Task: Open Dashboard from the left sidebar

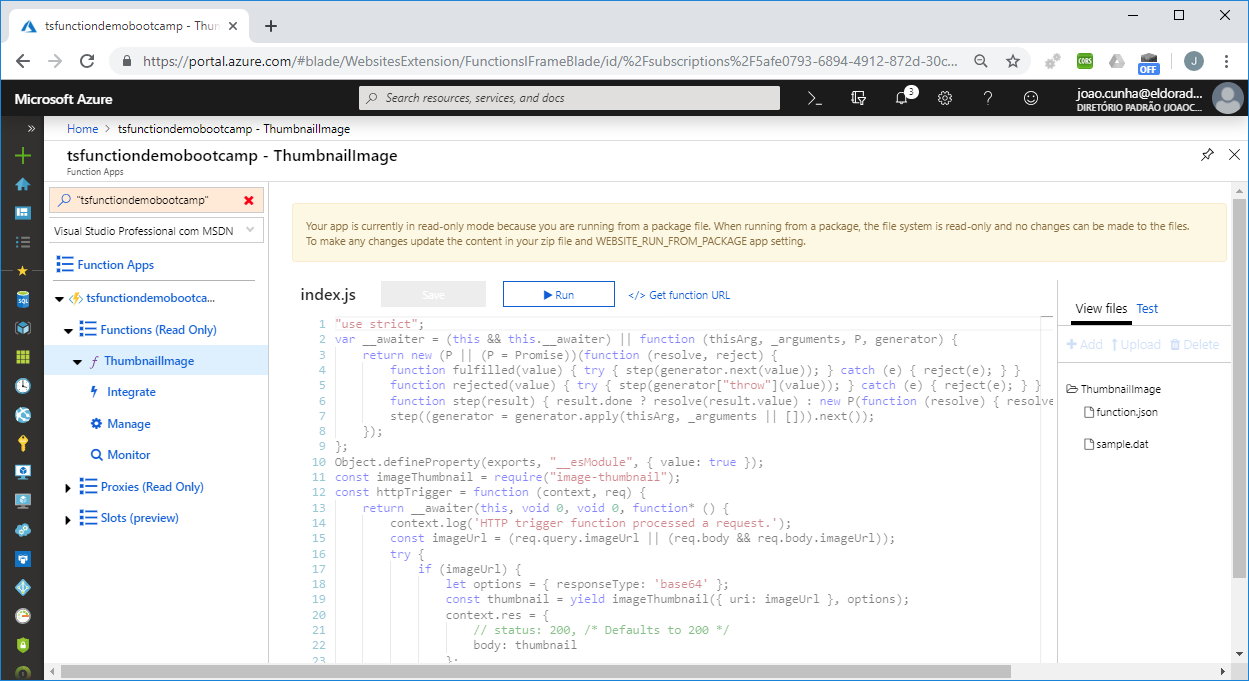Action: [22, 213]
